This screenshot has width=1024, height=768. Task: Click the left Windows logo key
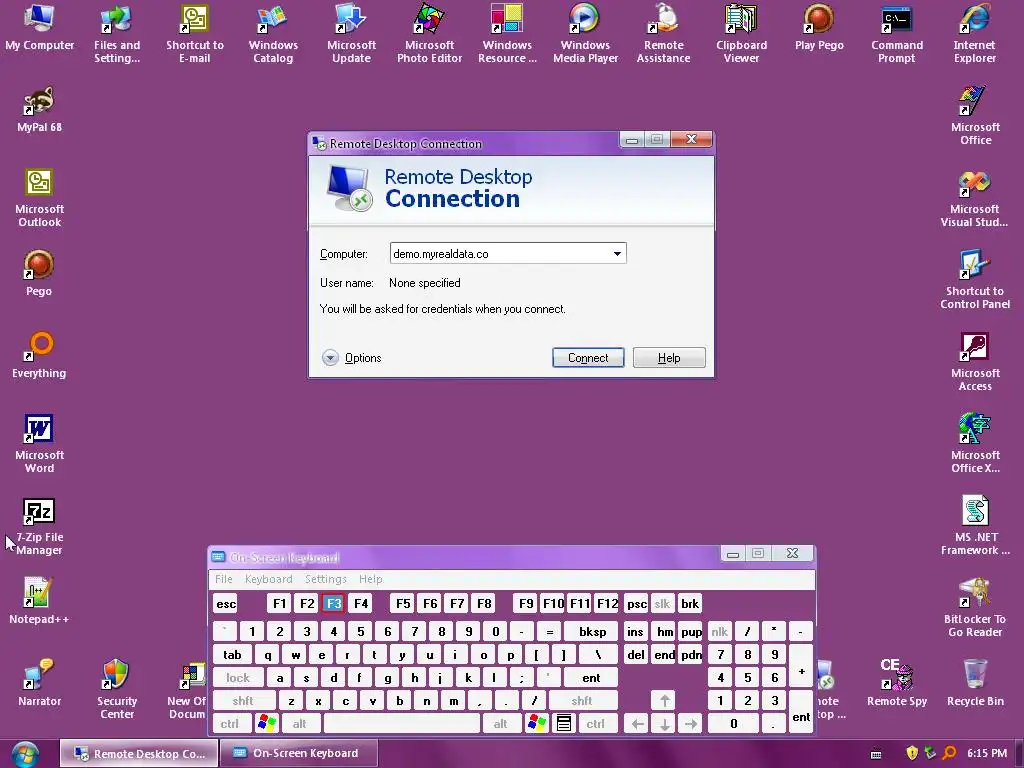pos(267,724)
